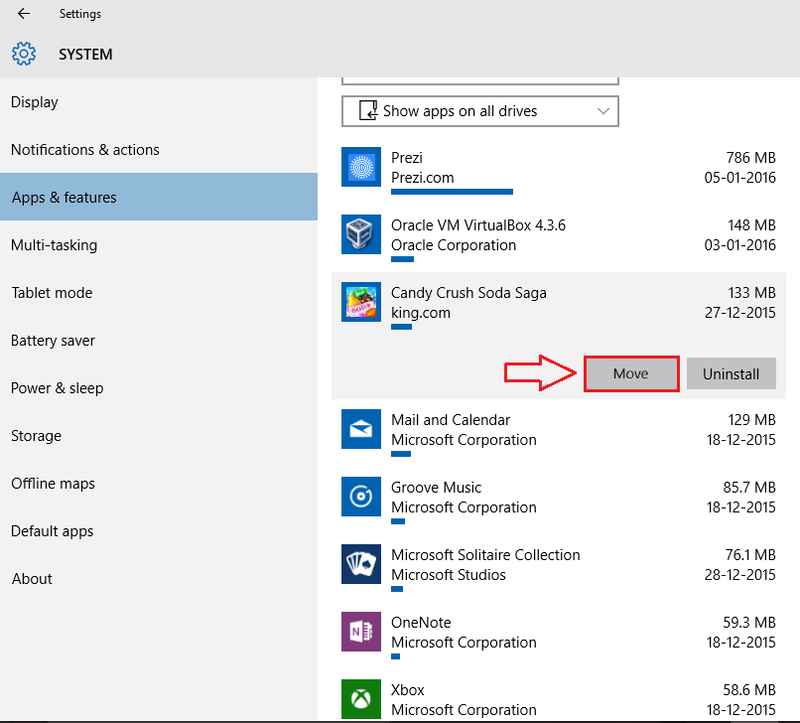
Task: Select the Prezi app icon
Action: click(x=361, y=167)
